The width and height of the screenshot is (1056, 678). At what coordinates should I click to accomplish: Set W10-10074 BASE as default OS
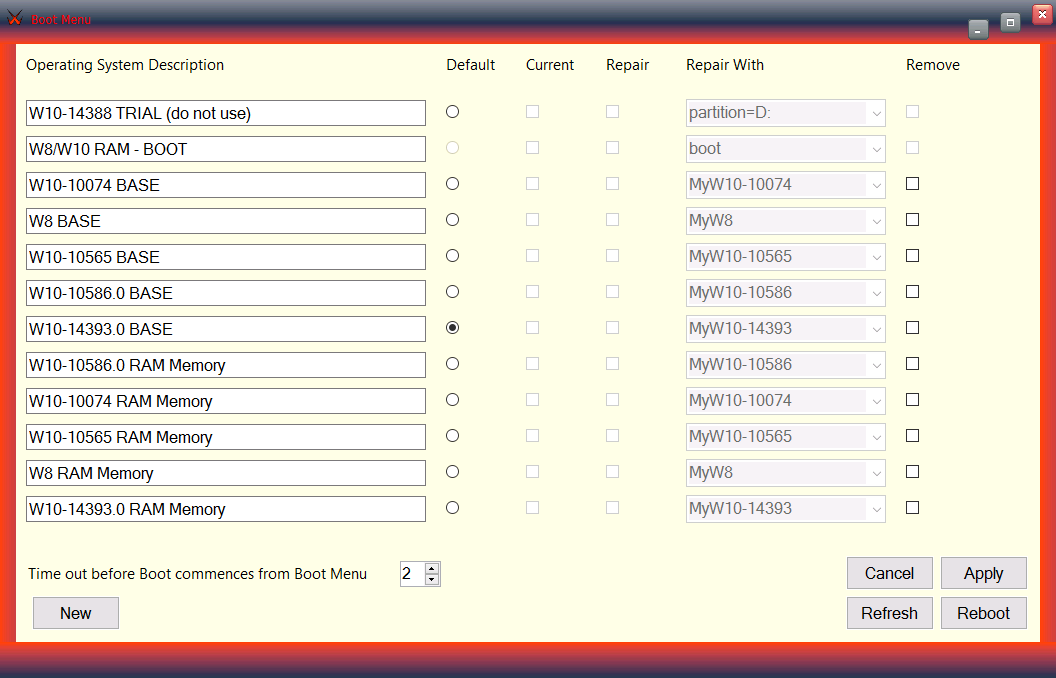point(453,184)
